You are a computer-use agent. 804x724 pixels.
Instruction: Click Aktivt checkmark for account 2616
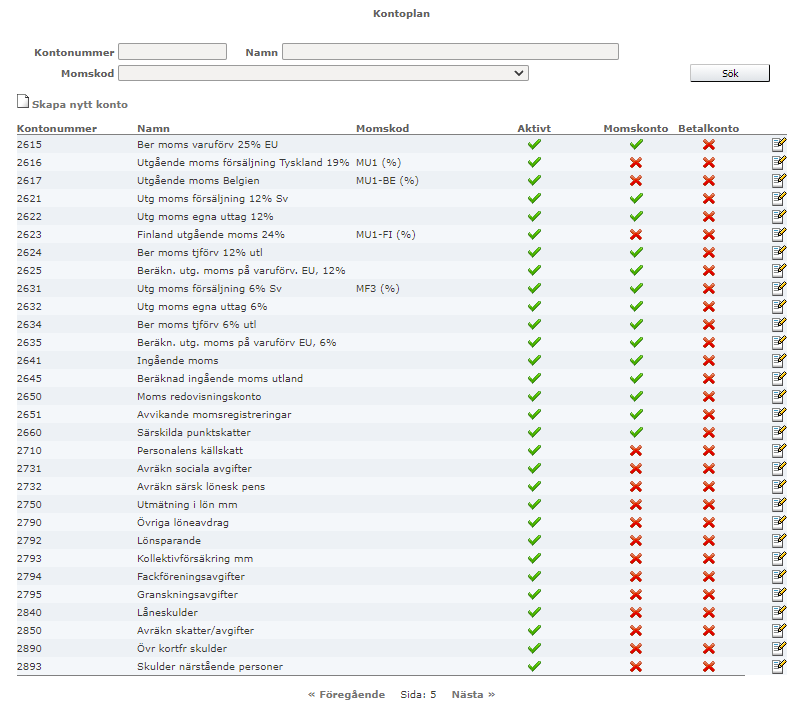point(534,162)
